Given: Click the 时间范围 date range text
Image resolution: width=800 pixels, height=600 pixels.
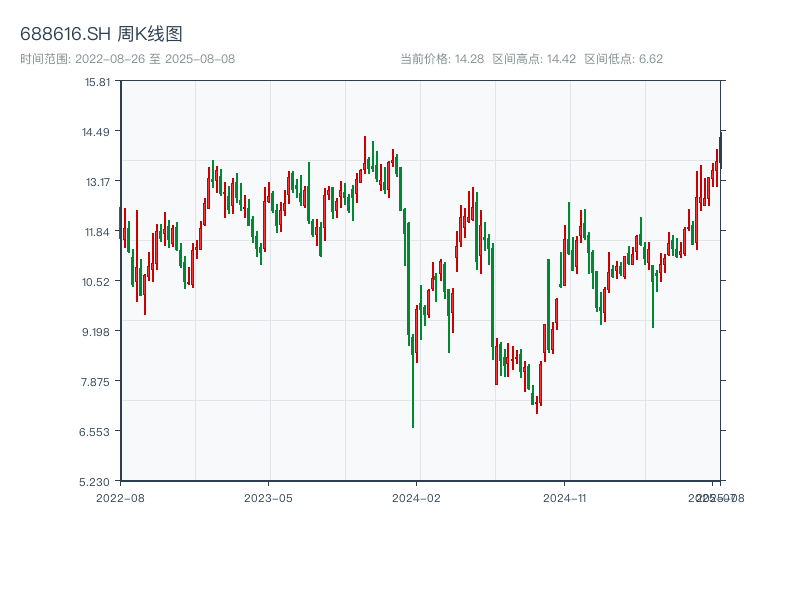Looking at the screenshot, I should (x=128, y=59).
